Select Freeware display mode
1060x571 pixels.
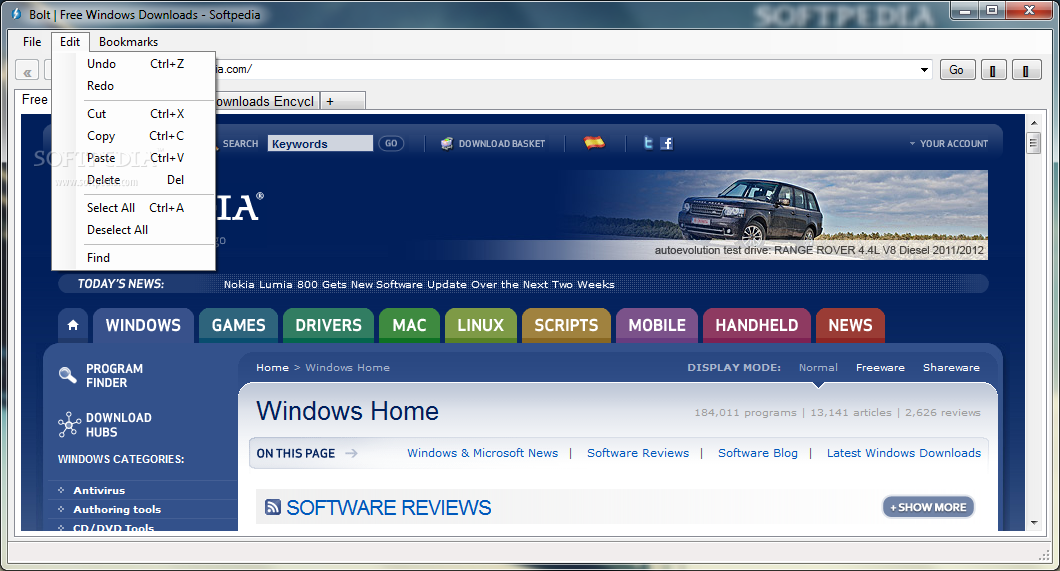point(880,368)
